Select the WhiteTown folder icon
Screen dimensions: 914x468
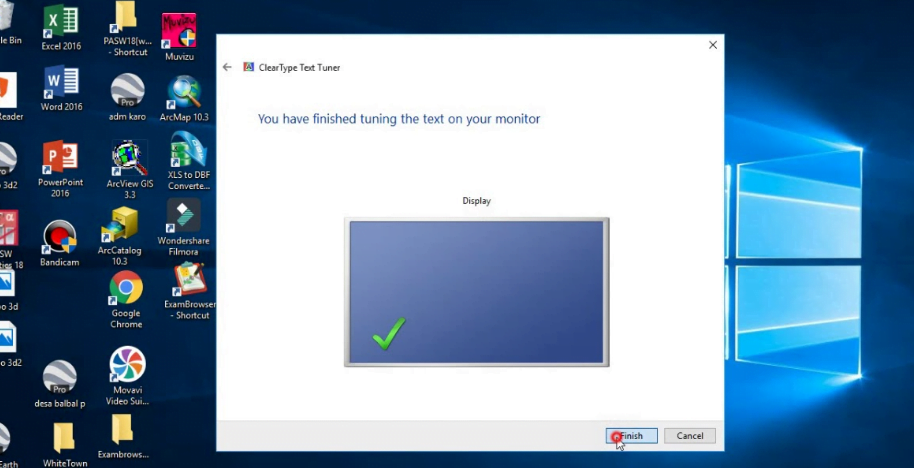pyautogui.click(x=65, y=445)
